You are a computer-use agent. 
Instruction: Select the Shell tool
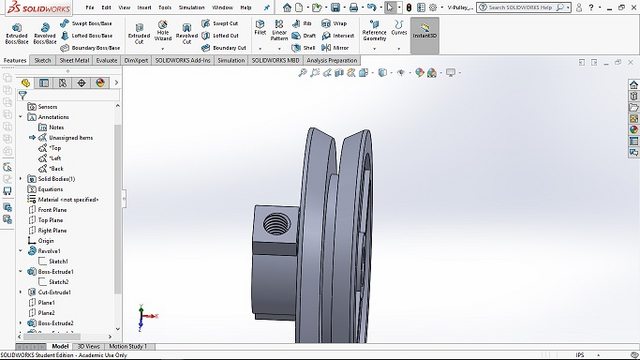pos(303,48)
